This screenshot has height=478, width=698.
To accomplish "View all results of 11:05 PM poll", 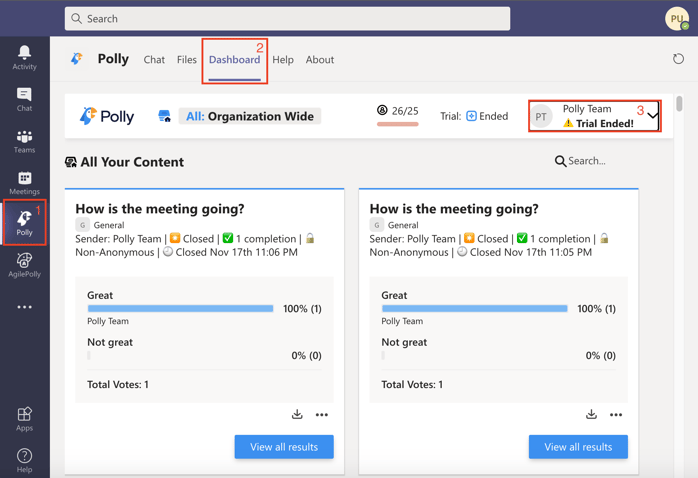I will [x=578, y=447].
